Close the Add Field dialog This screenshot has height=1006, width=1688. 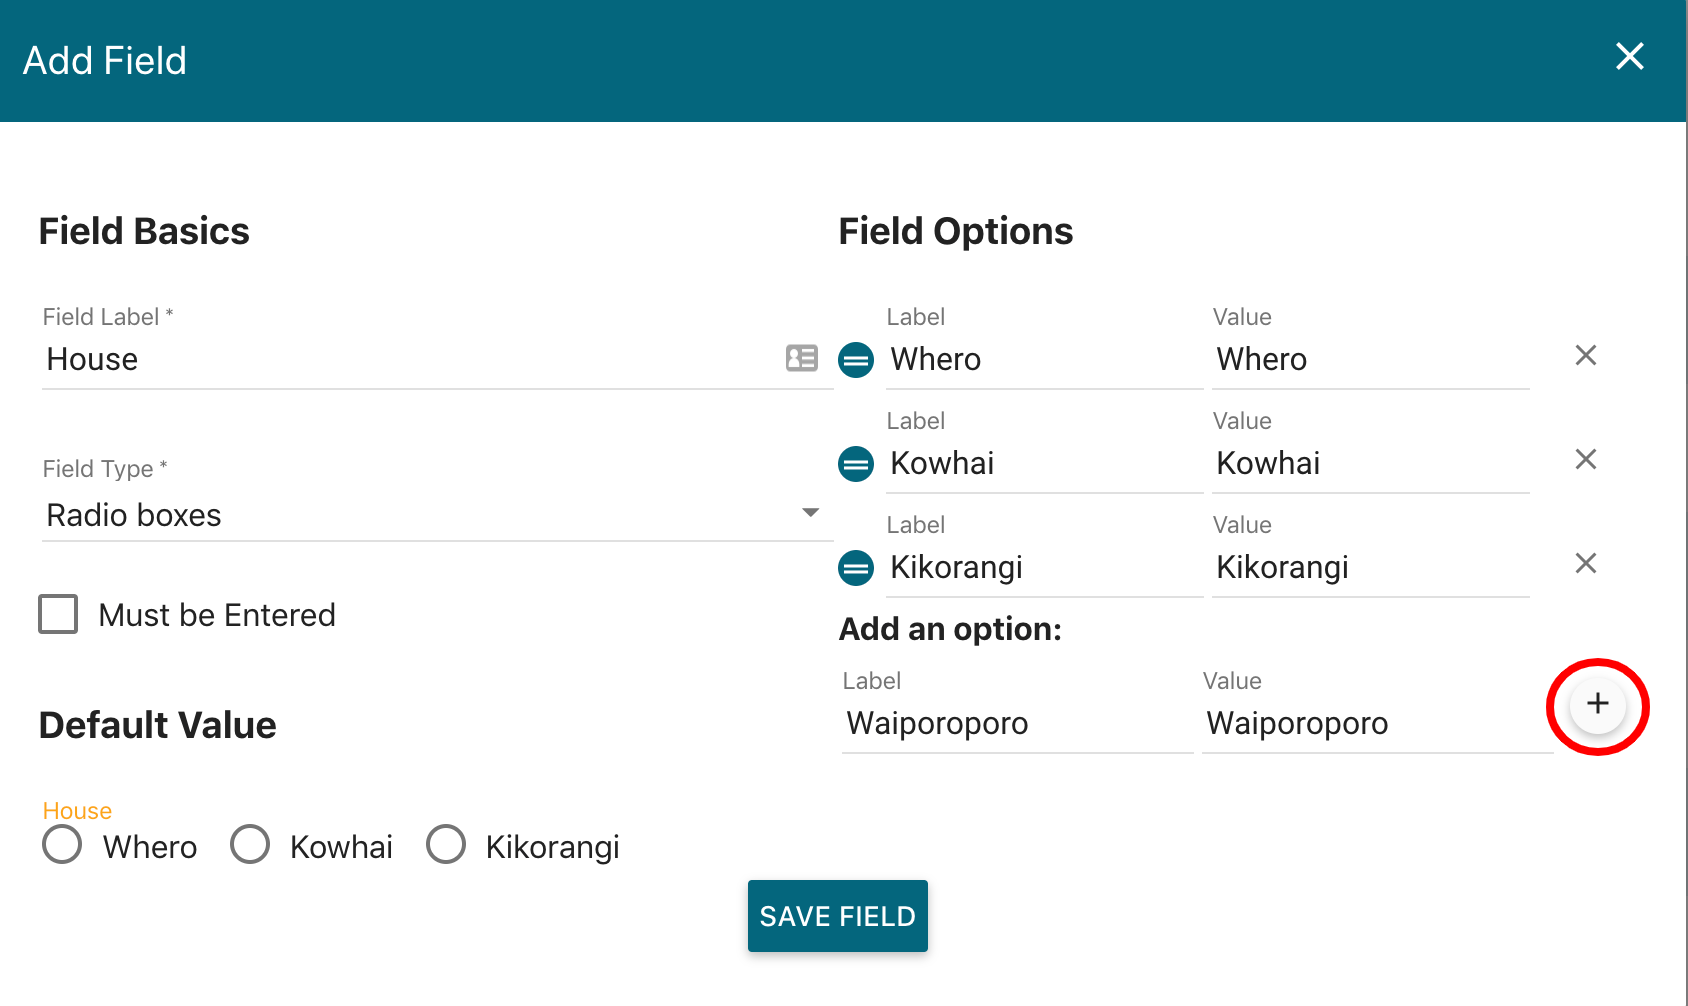[x=1630, y=56]
